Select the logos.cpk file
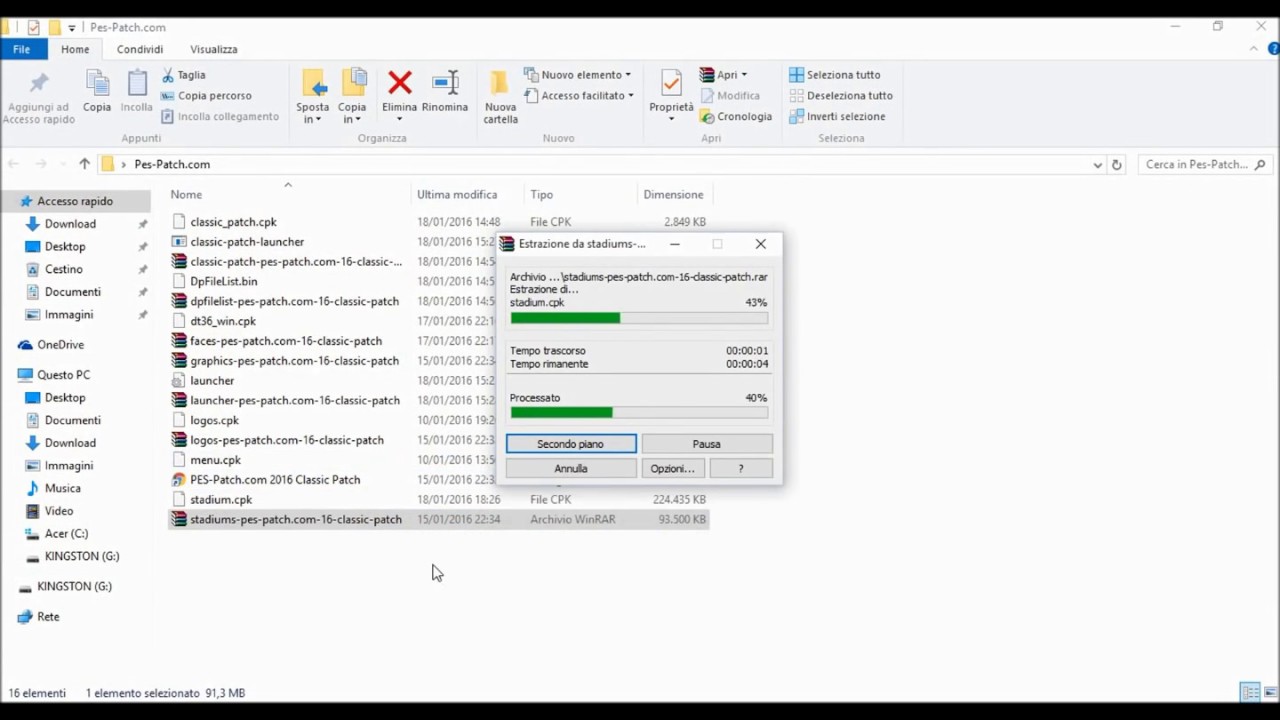 tap(215, 421)
